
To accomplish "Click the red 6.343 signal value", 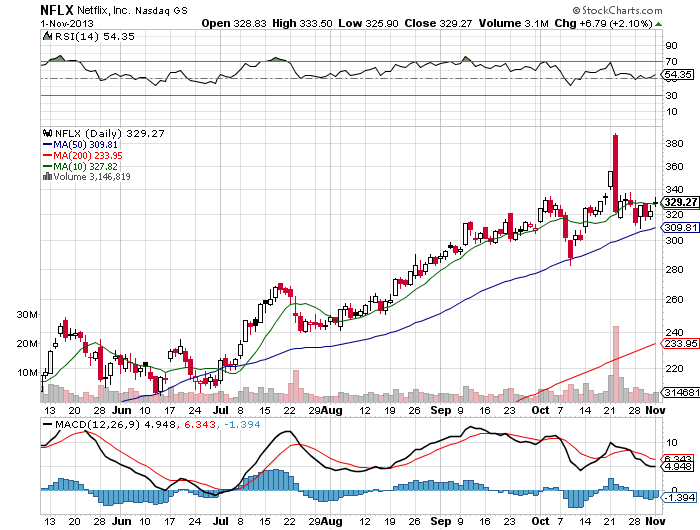I will click(200, 424).
